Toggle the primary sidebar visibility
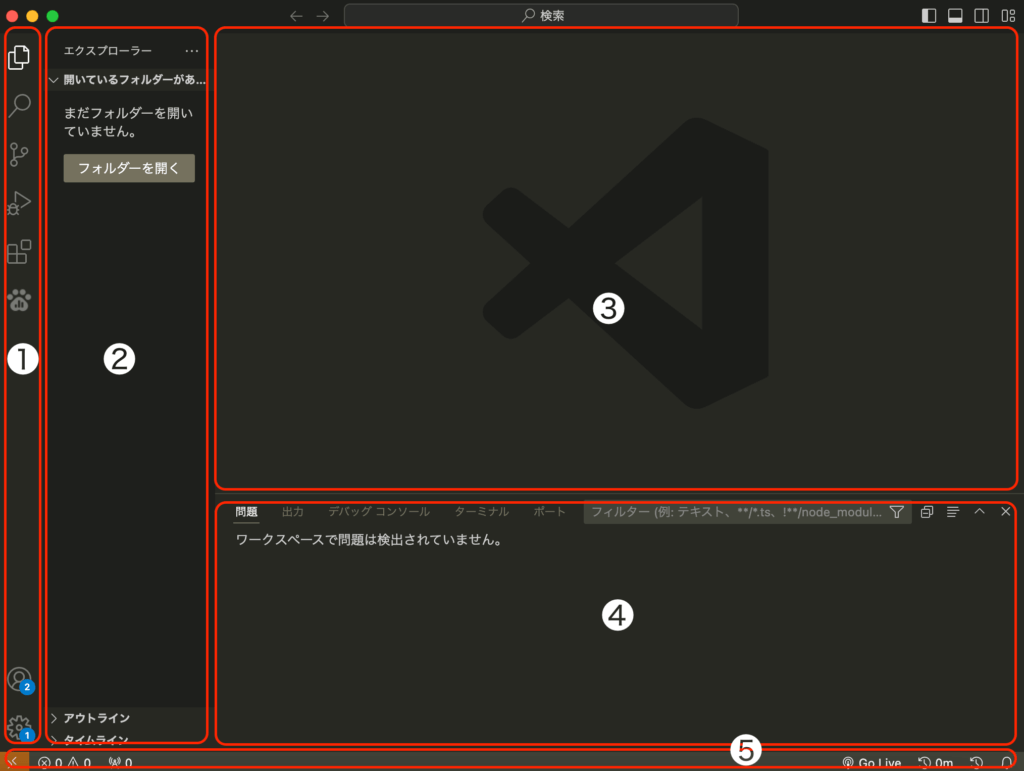 pyautogui.click(x=929, y=15)
